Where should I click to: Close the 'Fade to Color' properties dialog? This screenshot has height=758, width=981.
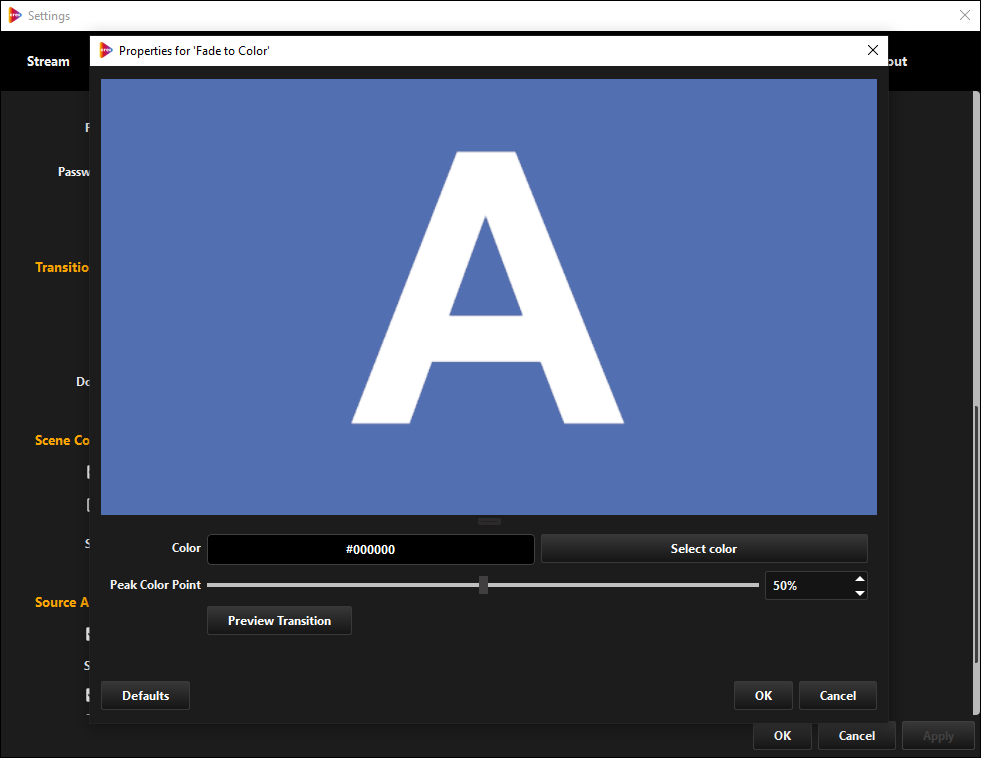tap(872, 50)
